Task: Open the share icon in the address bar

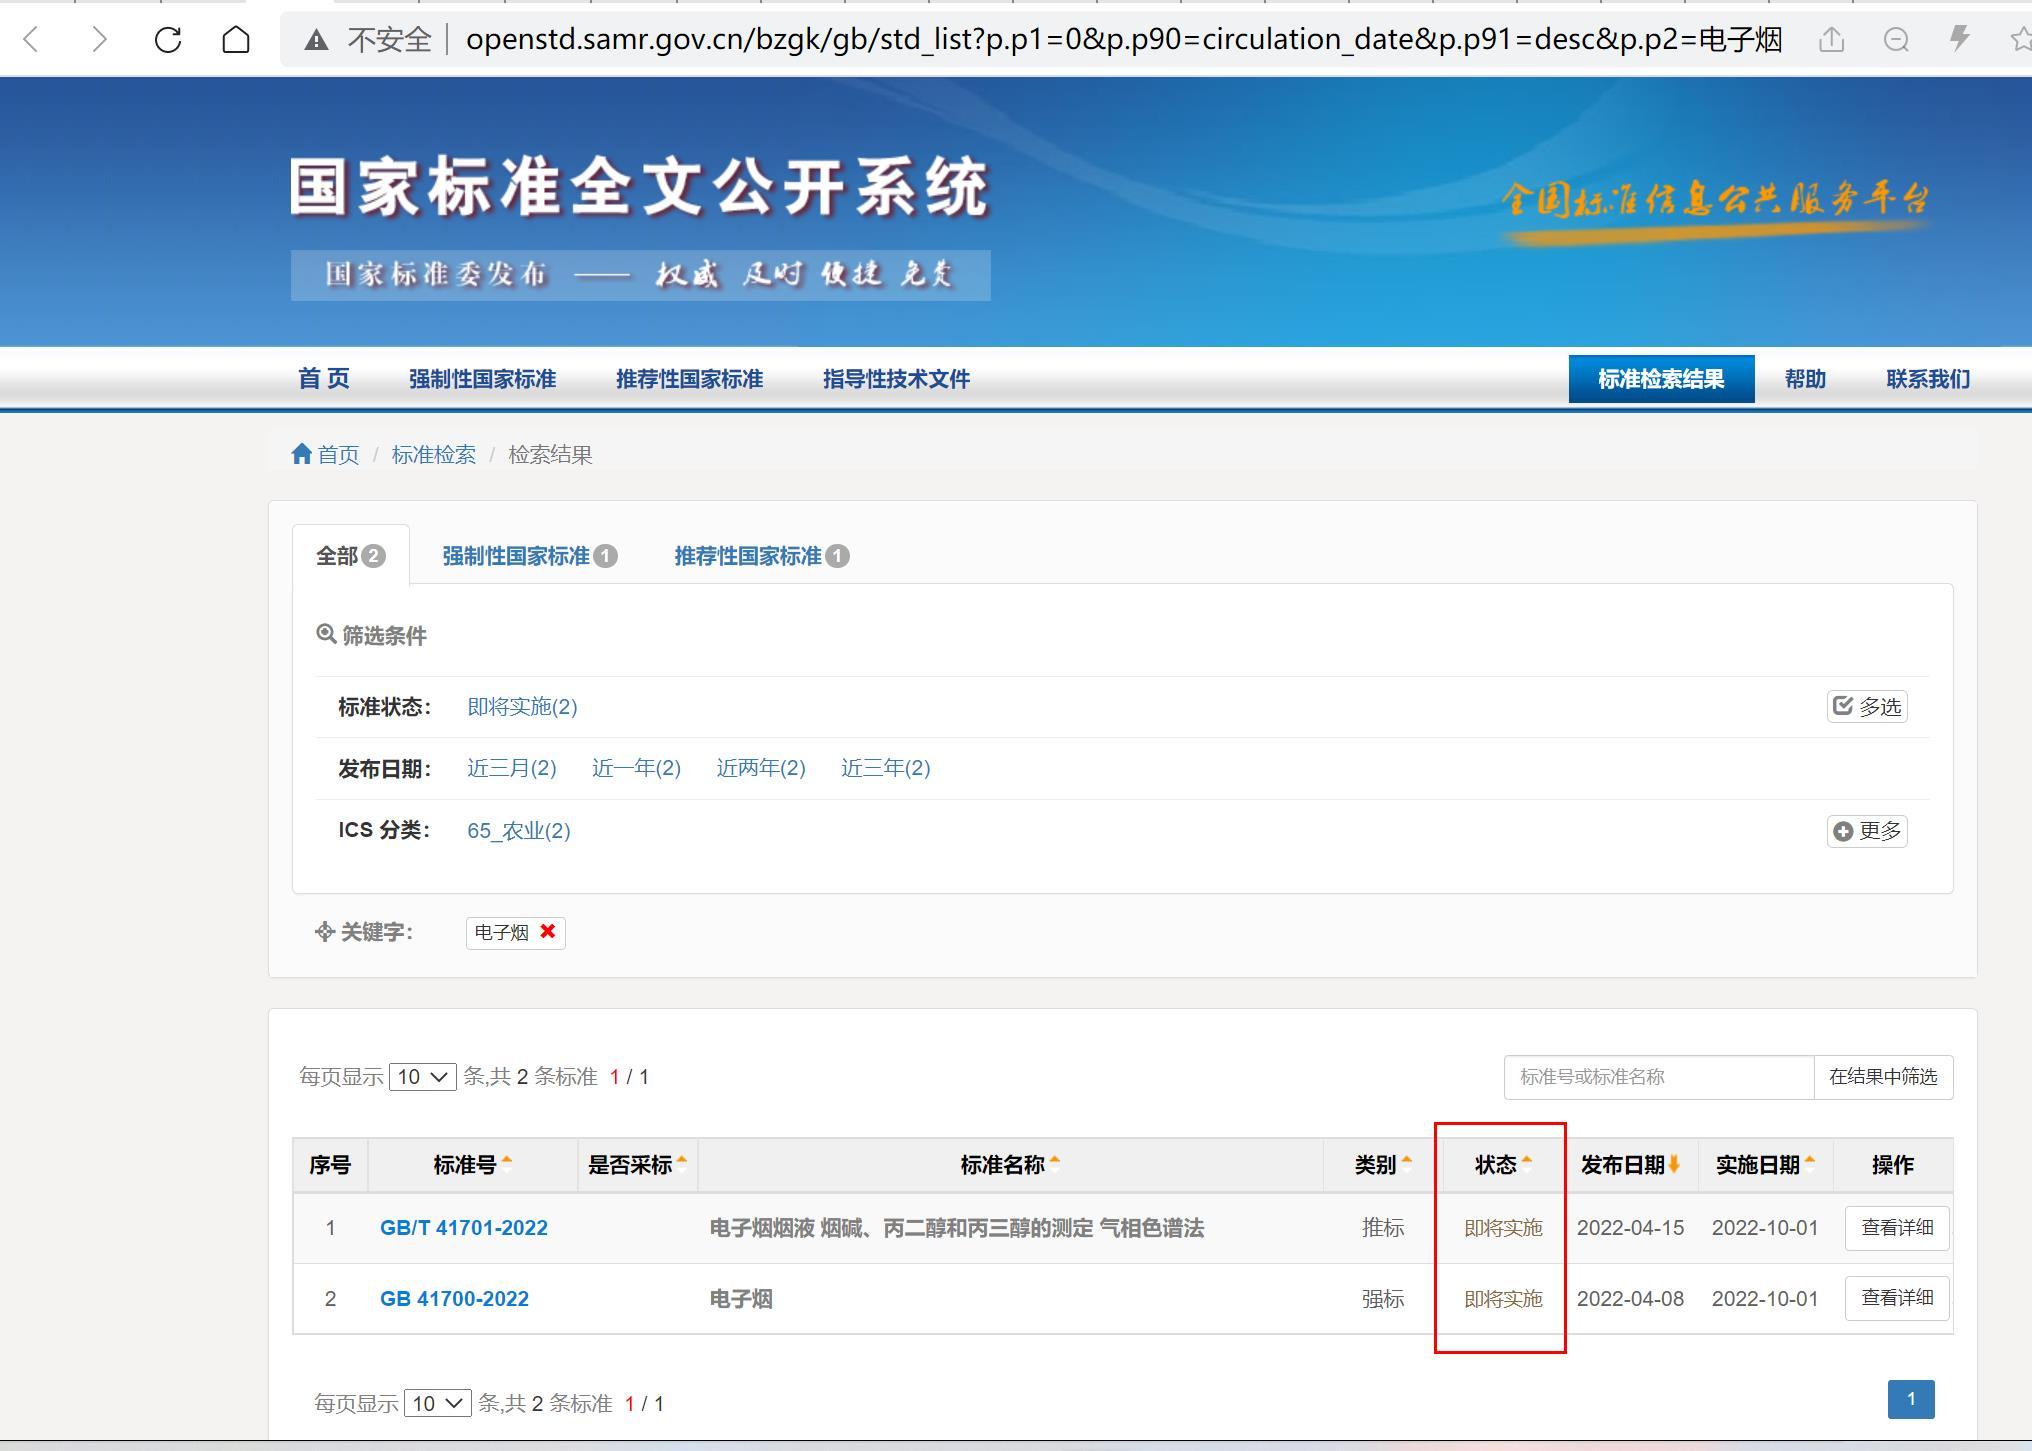Action: 1831,40
